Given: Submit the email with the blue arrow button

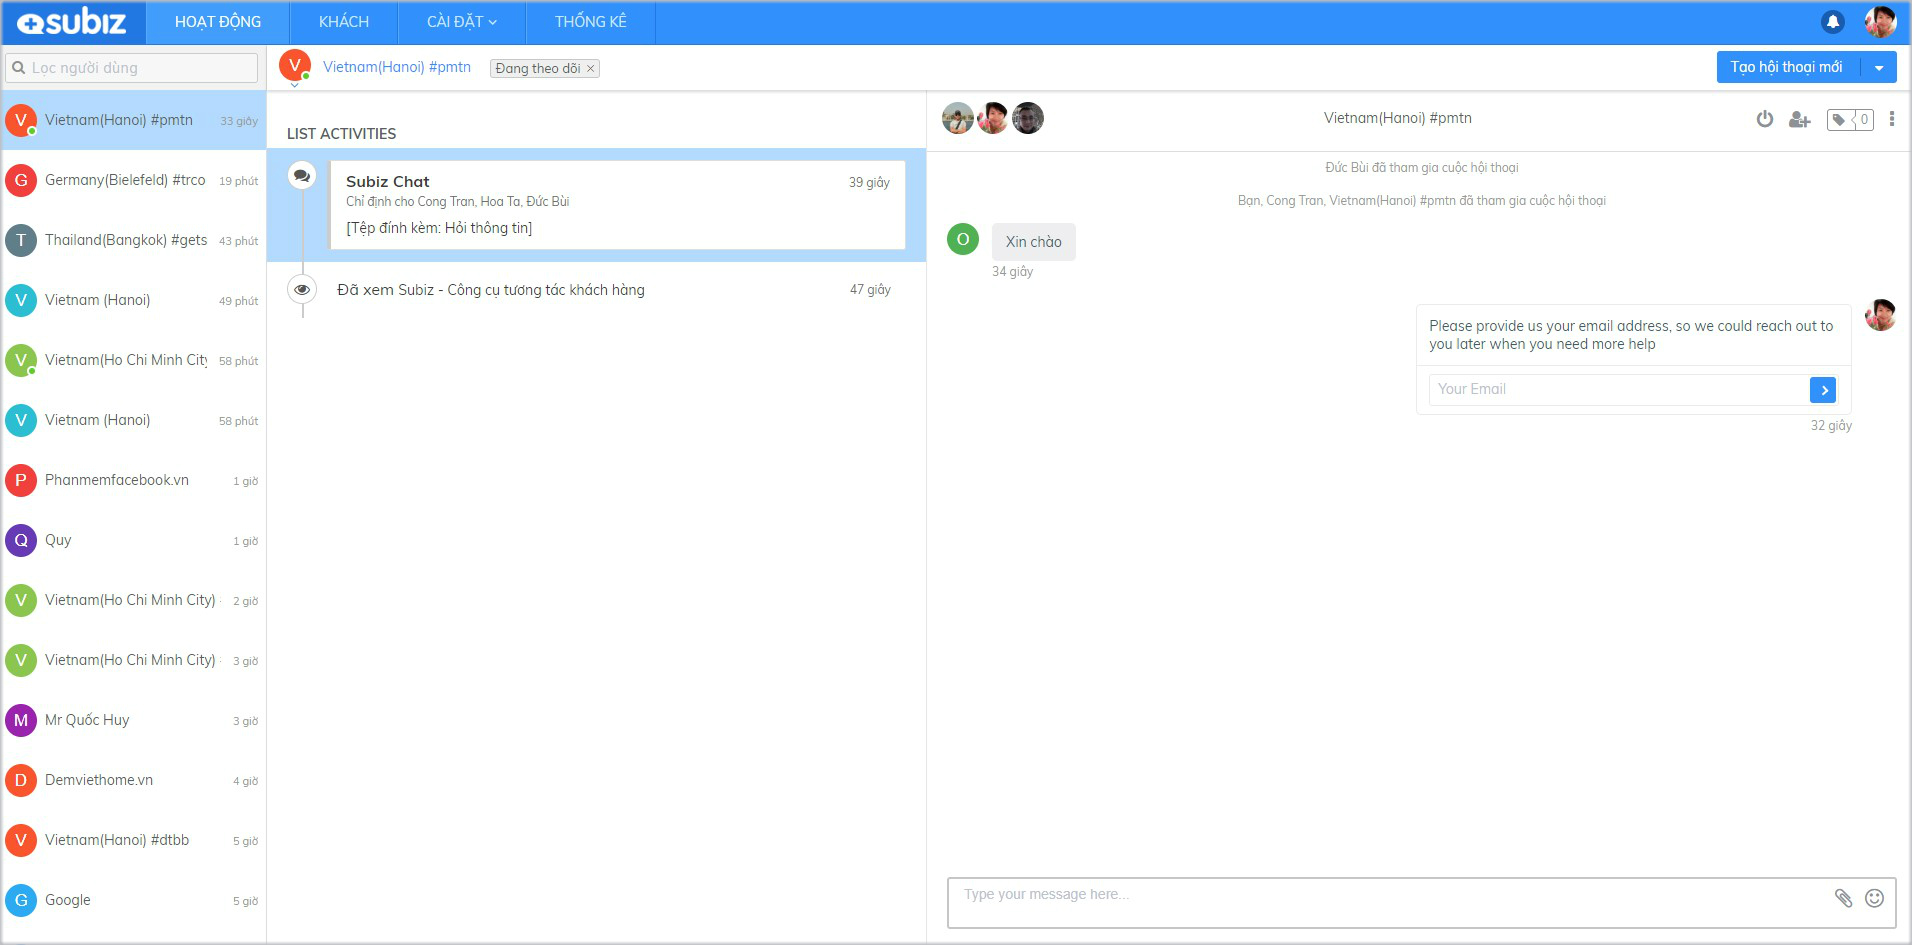Looking at the screenshot, I should 1822,390.
